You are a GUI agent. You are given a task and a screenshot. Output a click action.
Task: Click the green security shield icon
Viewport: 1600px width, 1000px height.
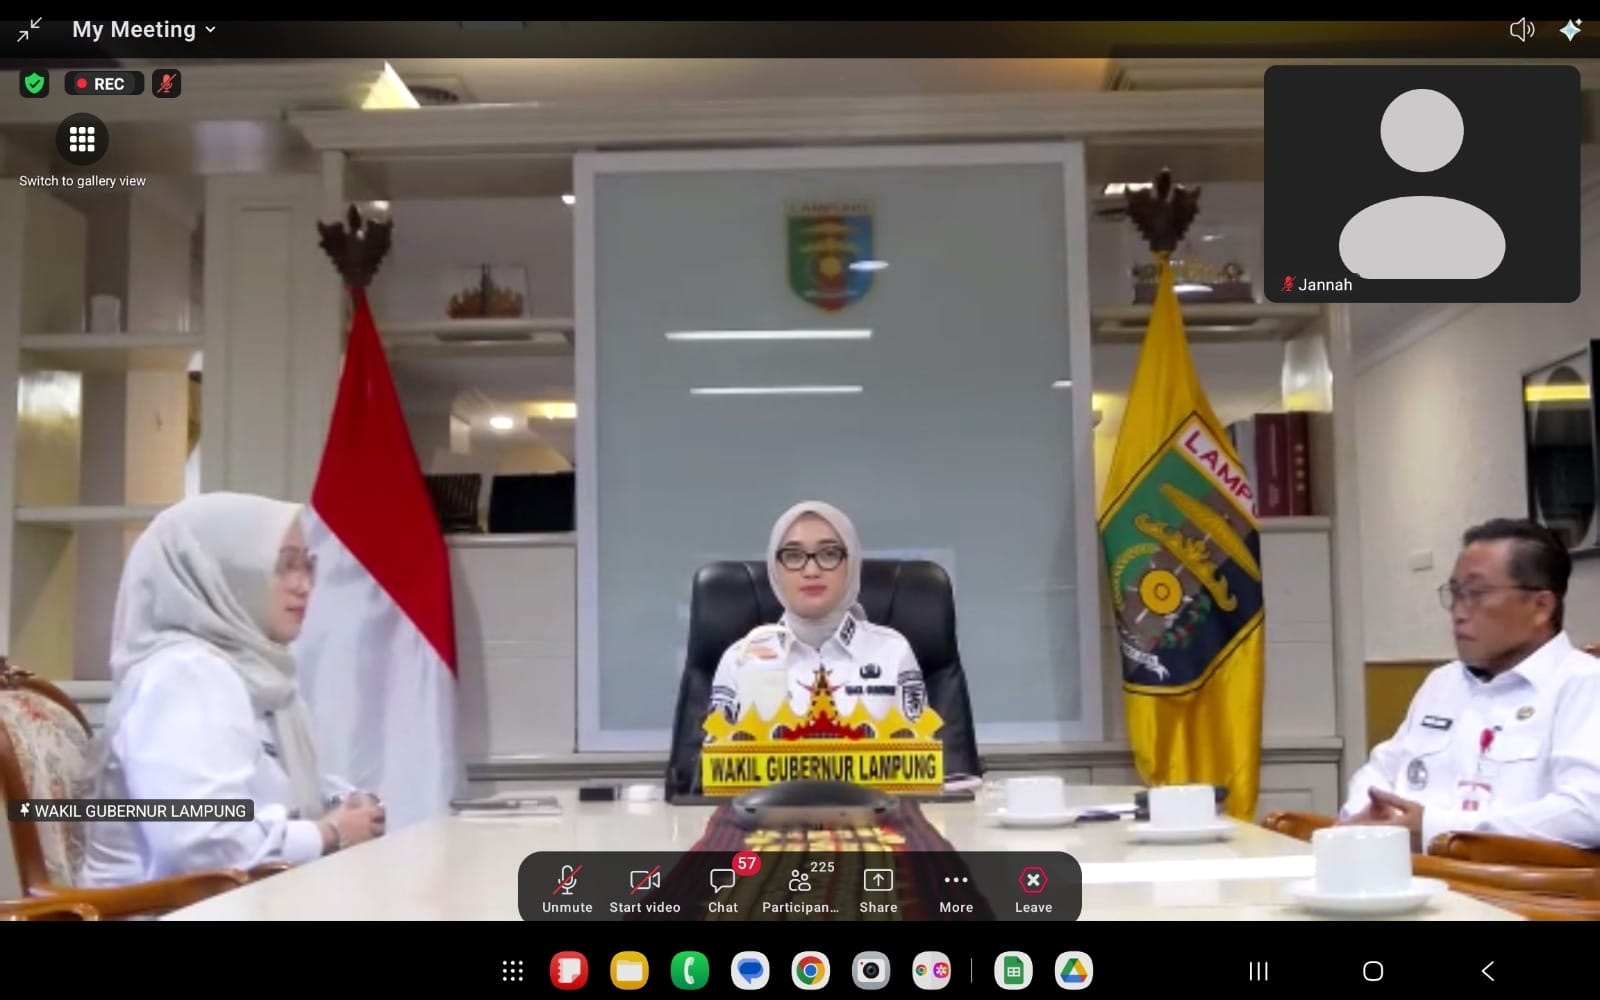(34, 84)
